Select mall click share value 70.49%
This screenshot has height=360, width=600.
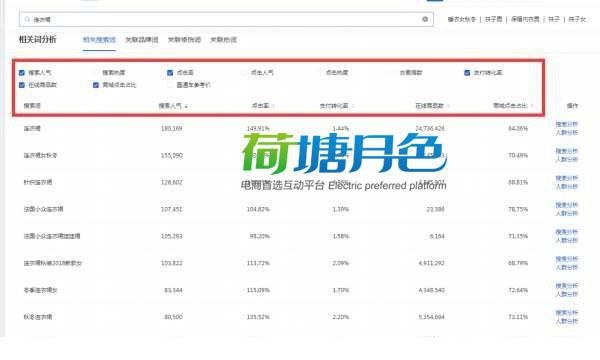(x=518, y=155)
